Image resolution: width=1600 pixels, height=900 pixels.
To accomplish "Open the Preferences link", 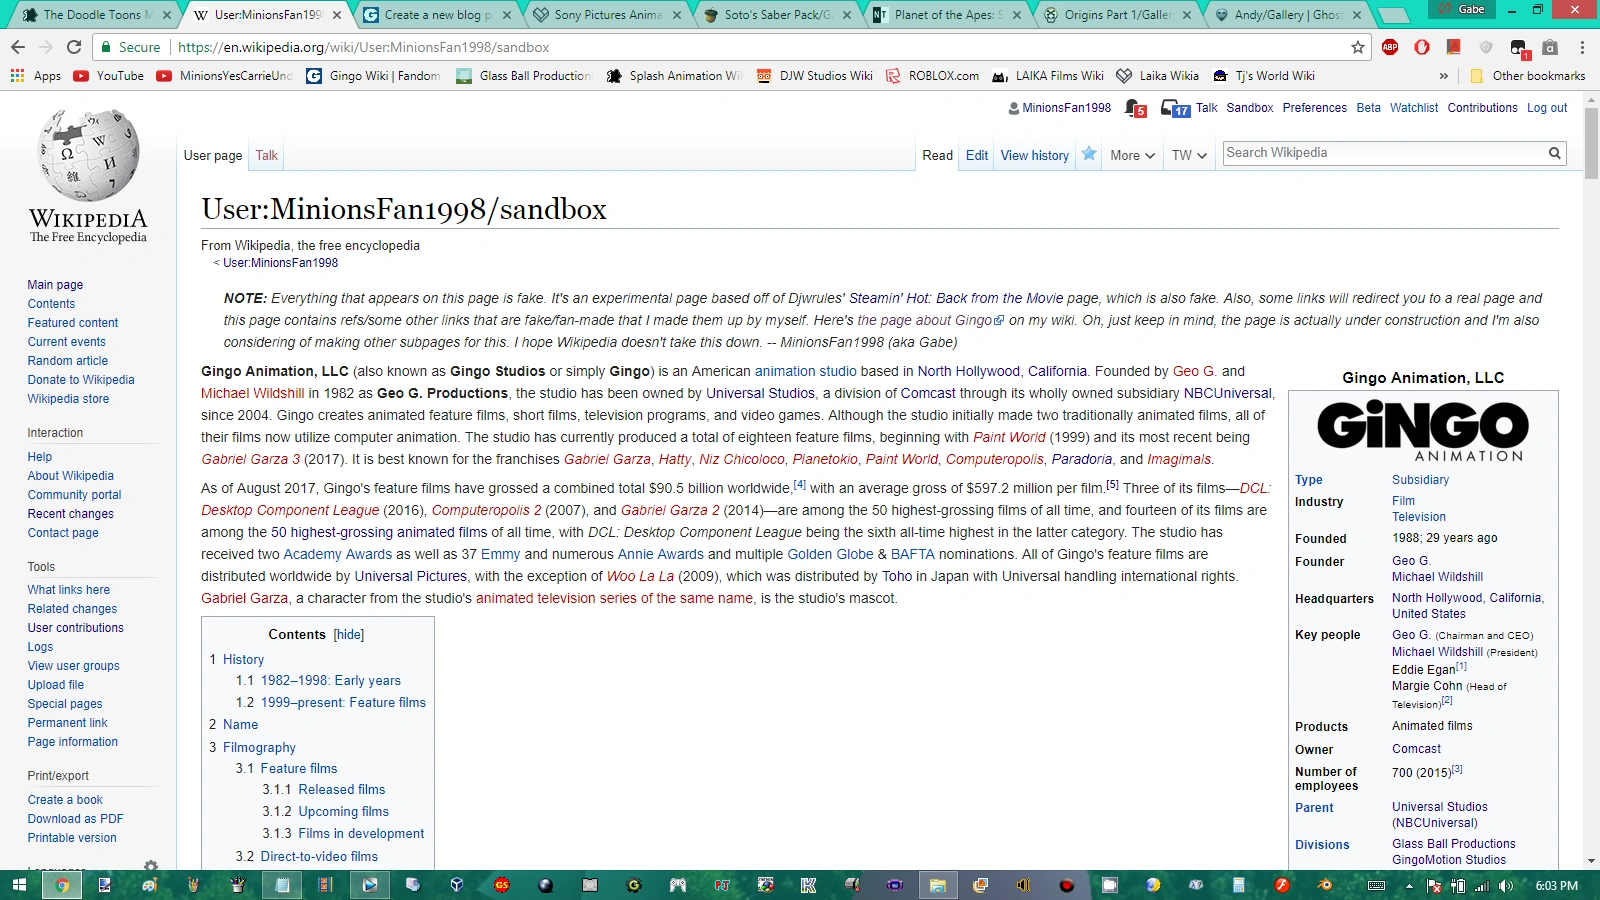I will tap(1315, 108).
